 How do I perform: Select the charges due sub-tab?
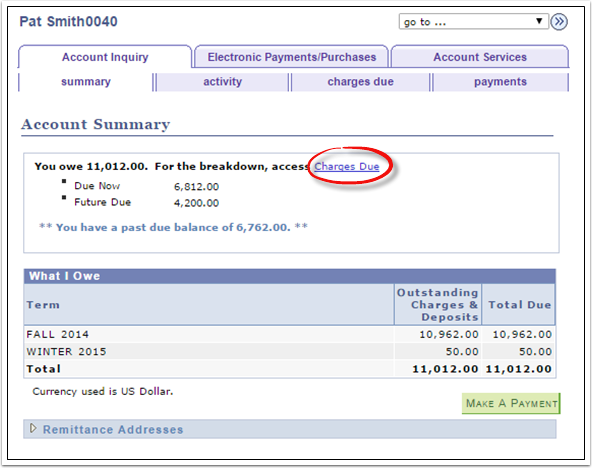click(360, 82)
